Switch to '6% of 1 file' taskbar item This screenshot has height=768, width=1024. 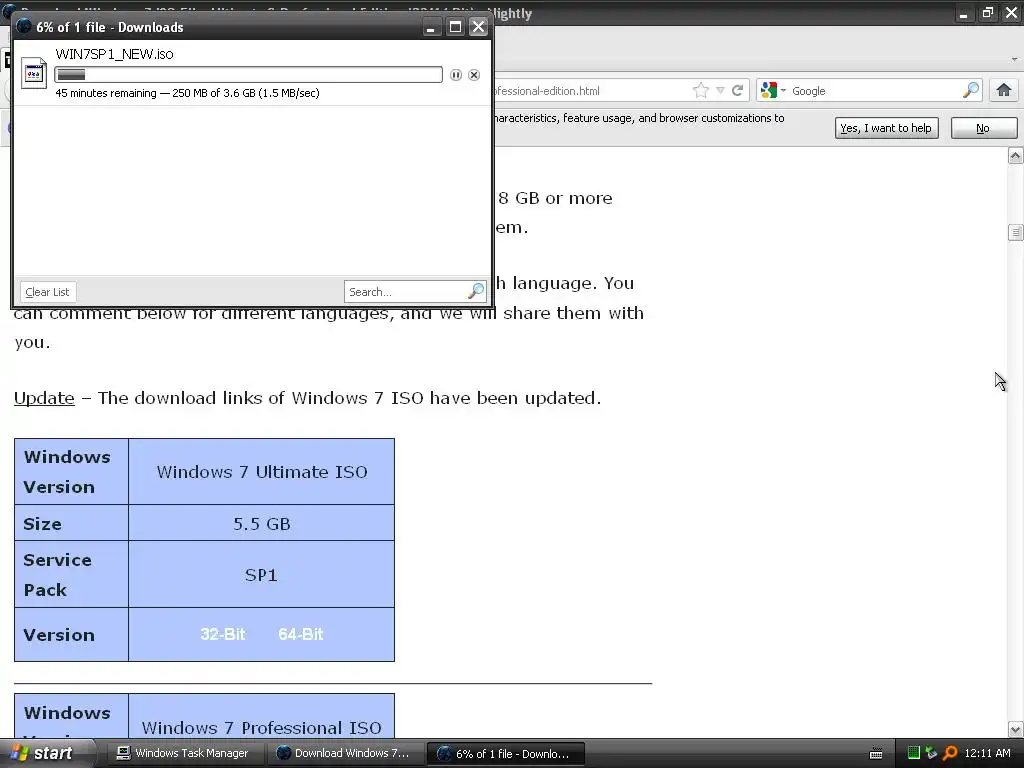(x=505, y=754)
